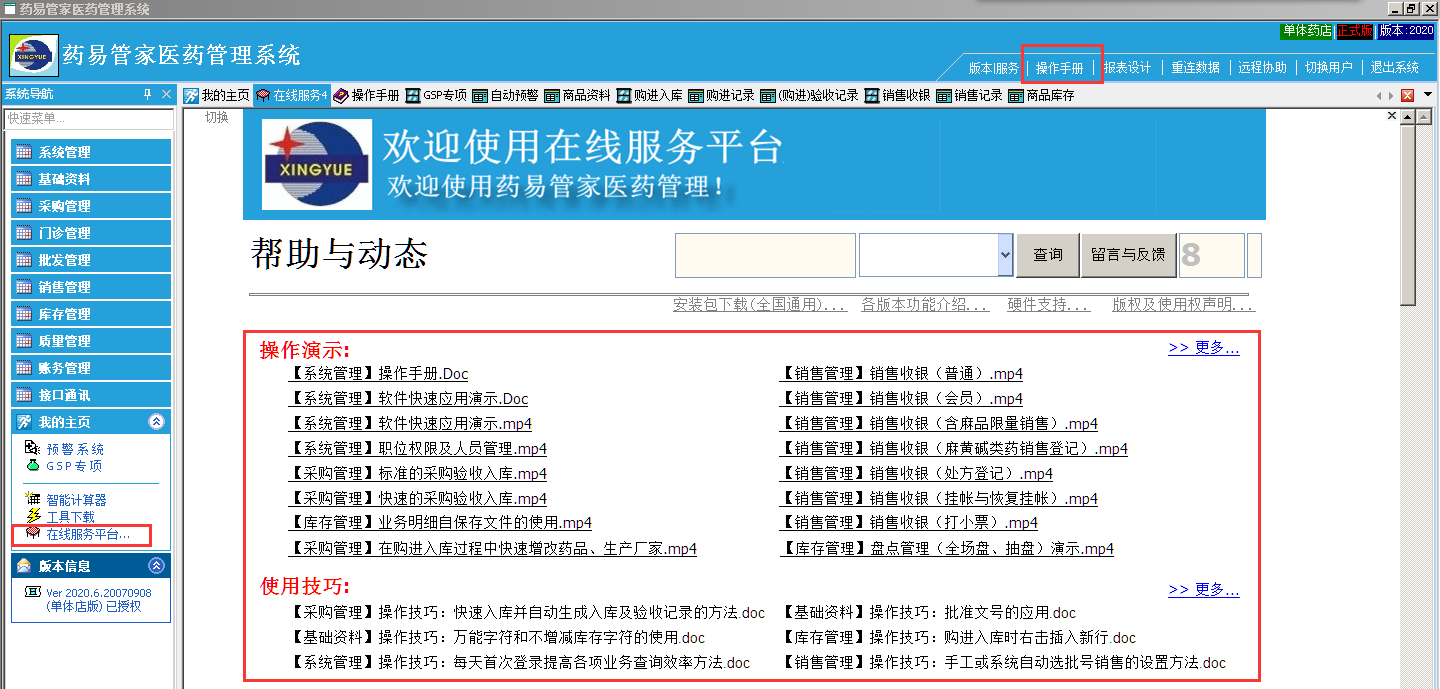The height and width of the screenshot is (689, 1440).
Task: Click the search keyword text box beside combo
Action: [765, 255]
